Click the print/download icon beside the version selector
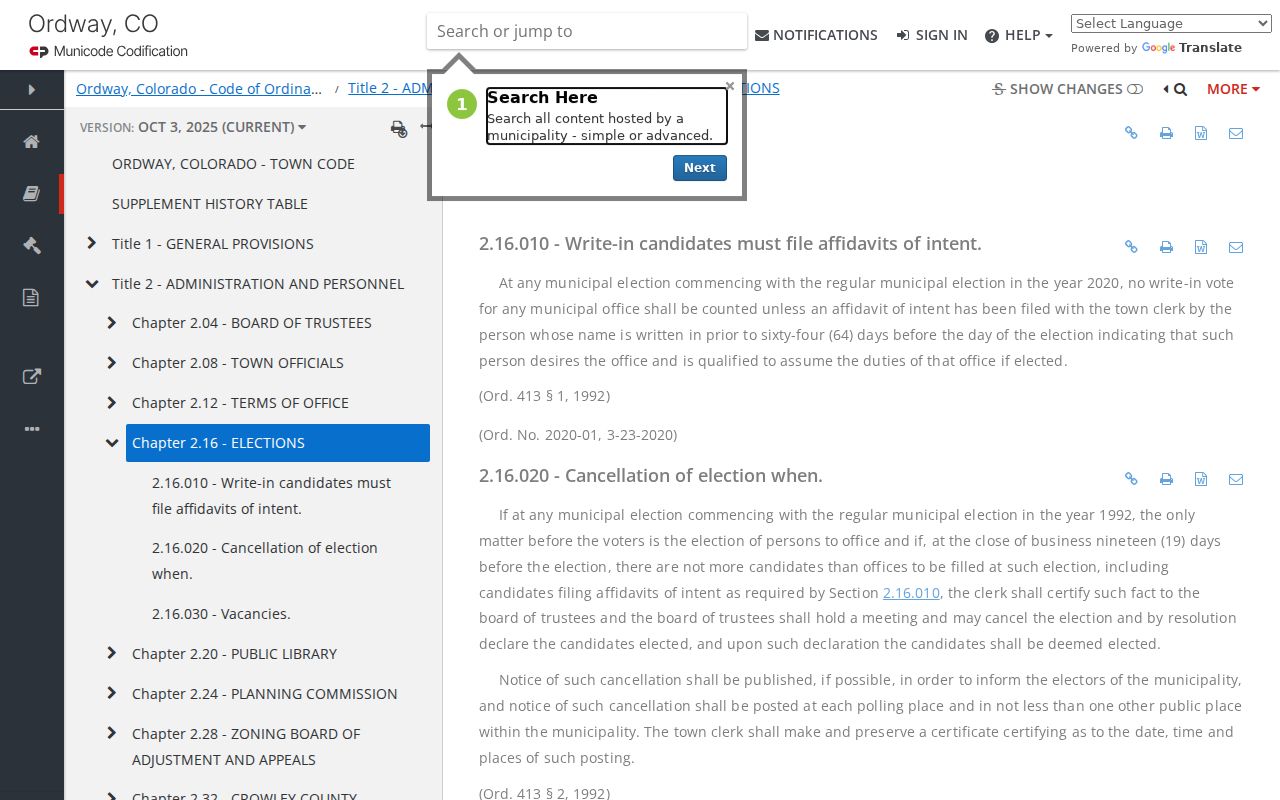 (399, 128)
